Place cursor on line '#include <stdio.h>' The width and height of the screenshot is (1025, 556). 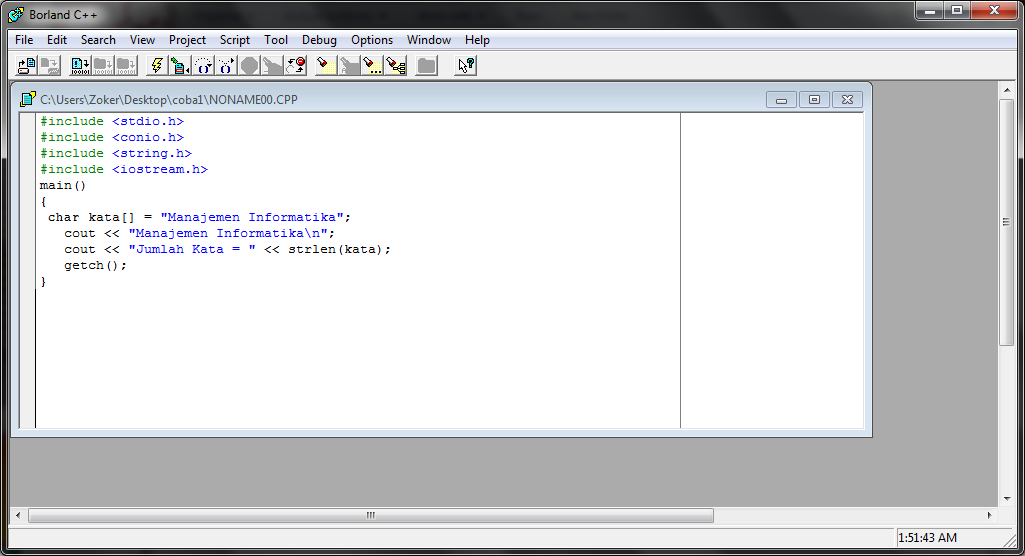coord(112,122)
